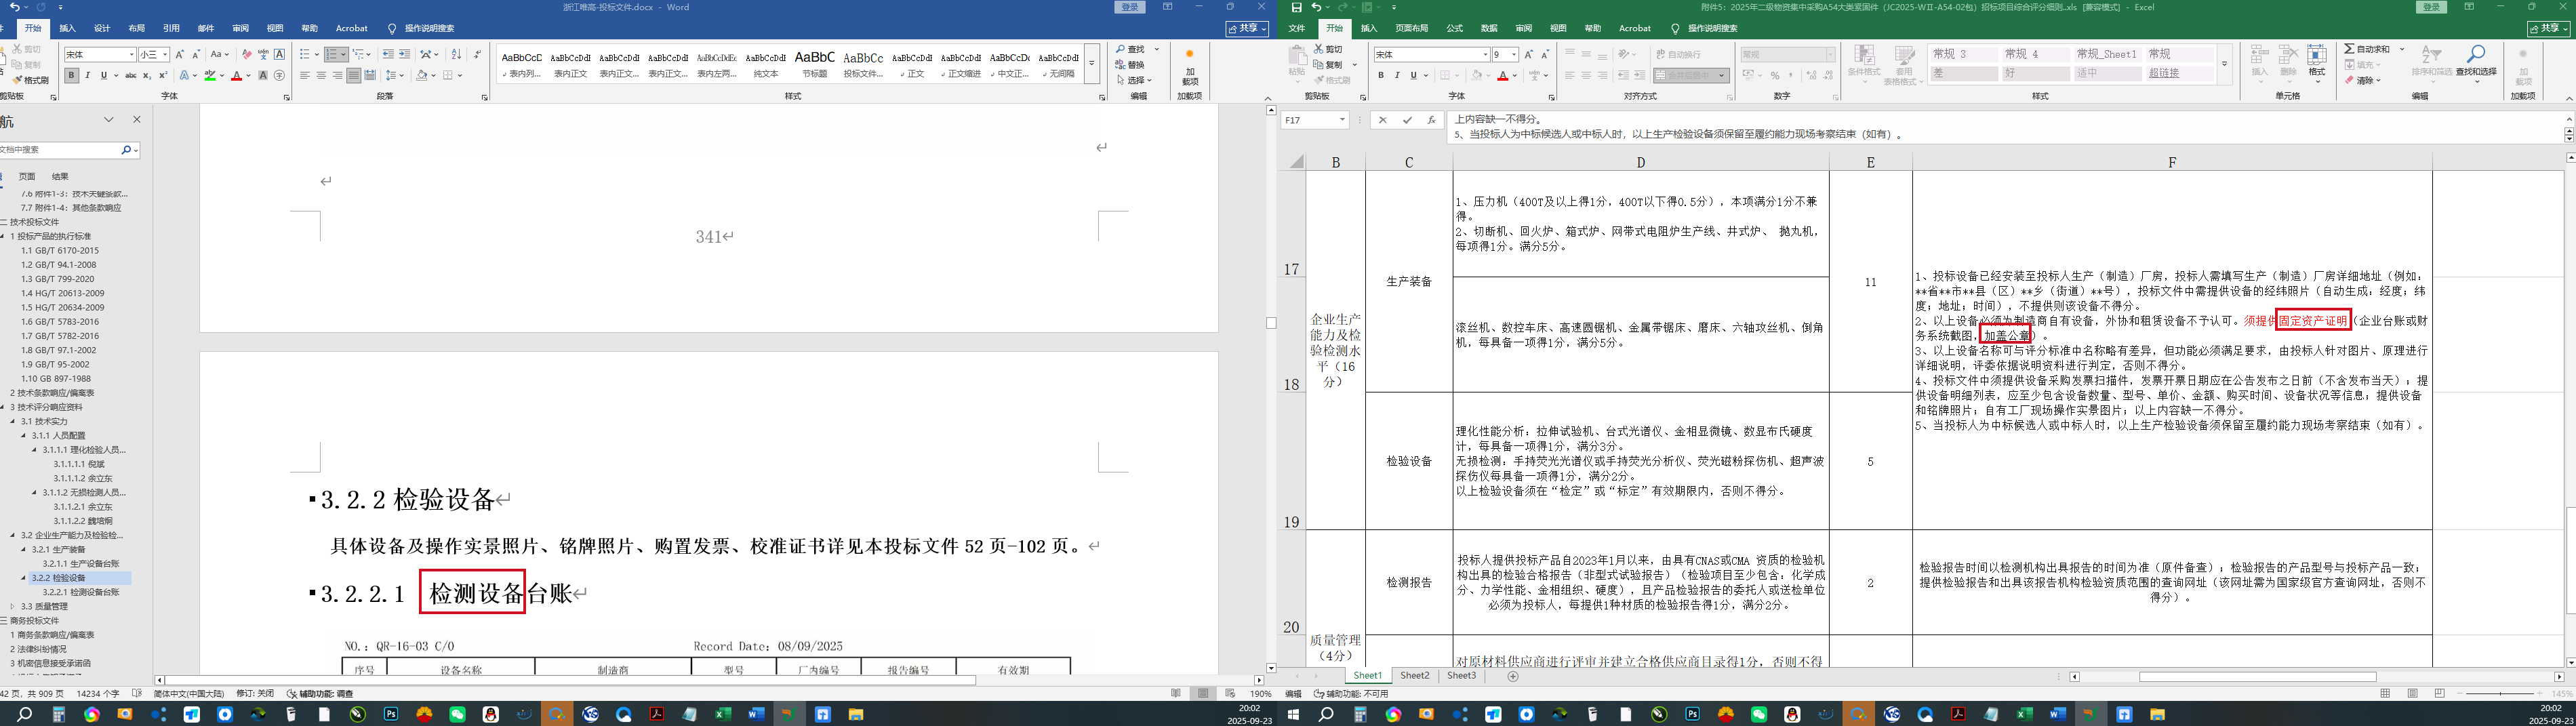Open Word font name dropdown (宋体)

(131, 54)
